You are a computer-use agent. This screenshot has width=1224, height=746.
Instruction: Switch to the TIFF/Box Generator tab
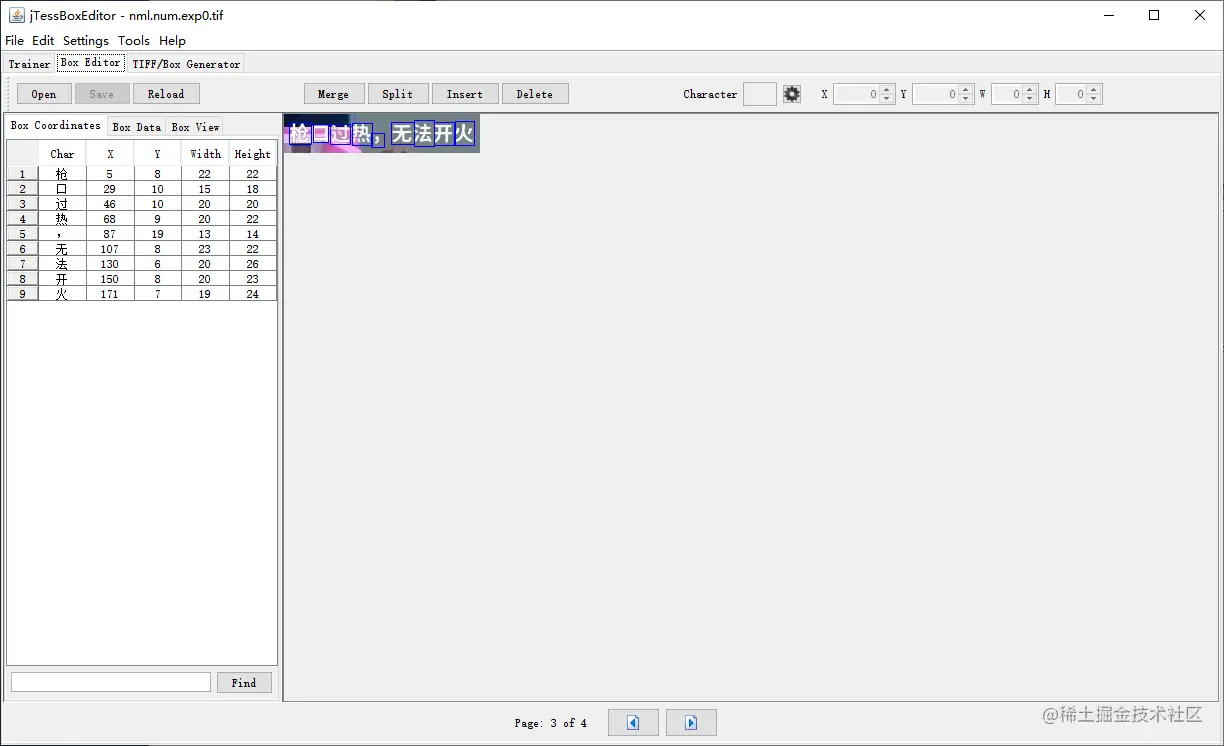[x=186, y=64]
